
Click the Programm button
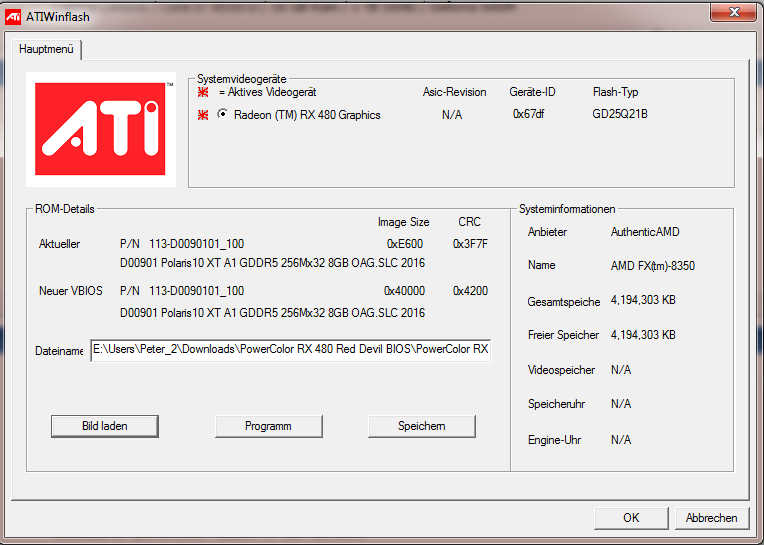coord(268,426)
